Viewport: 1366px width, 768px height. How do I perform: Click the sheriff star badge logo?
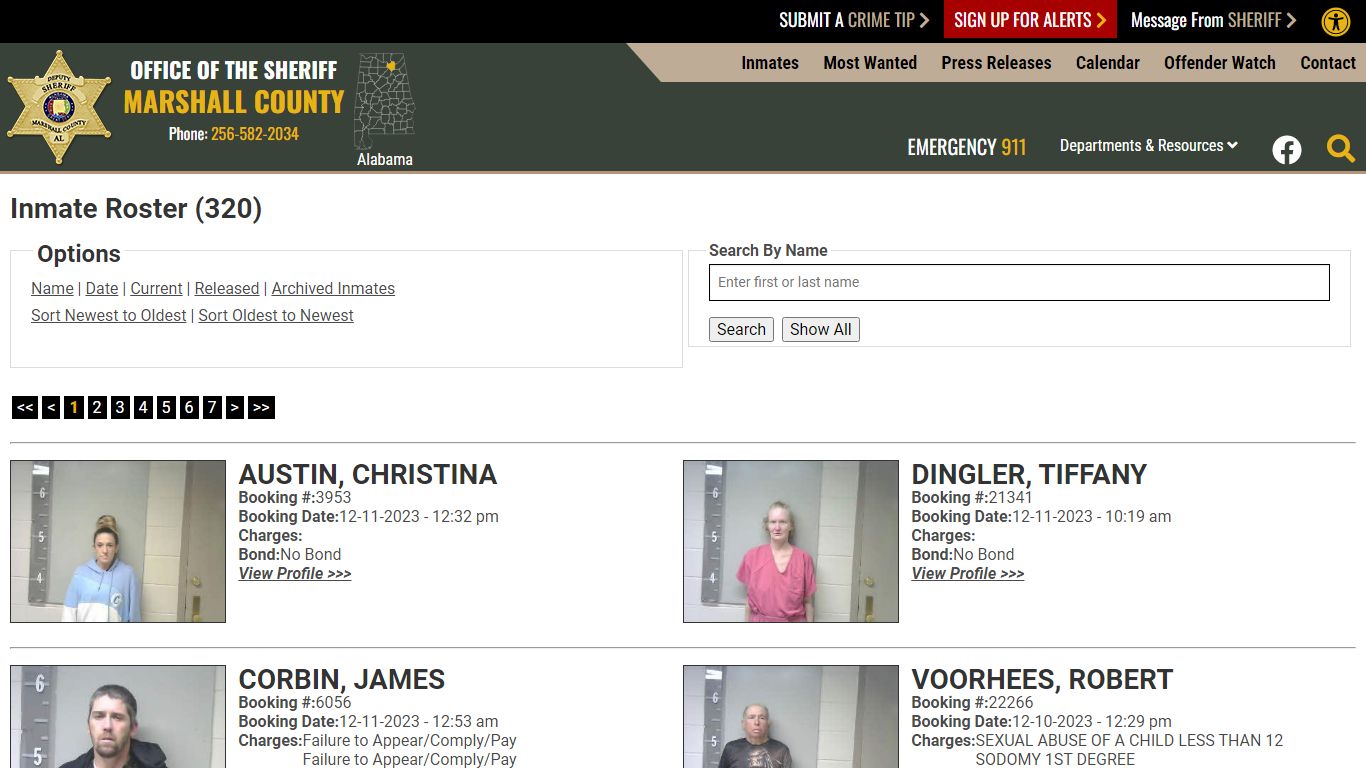click(60, 107)
